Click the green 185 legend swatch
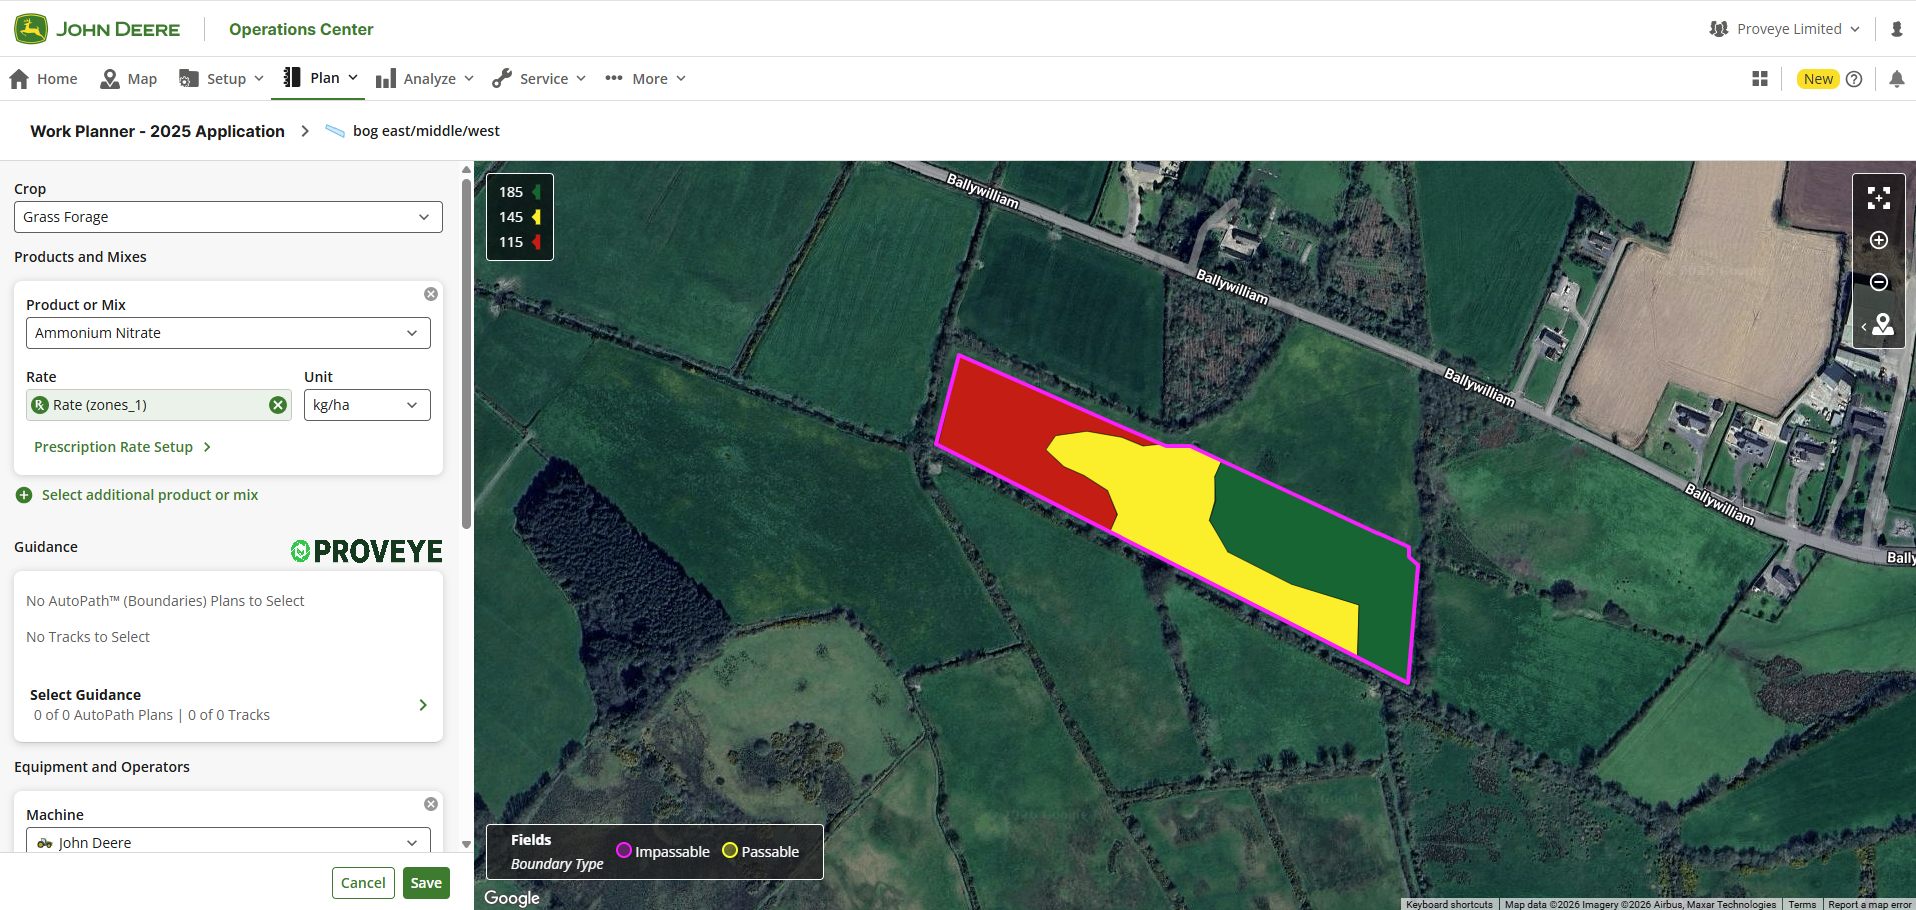1916x910 pixels. click(x=537, y=192)
